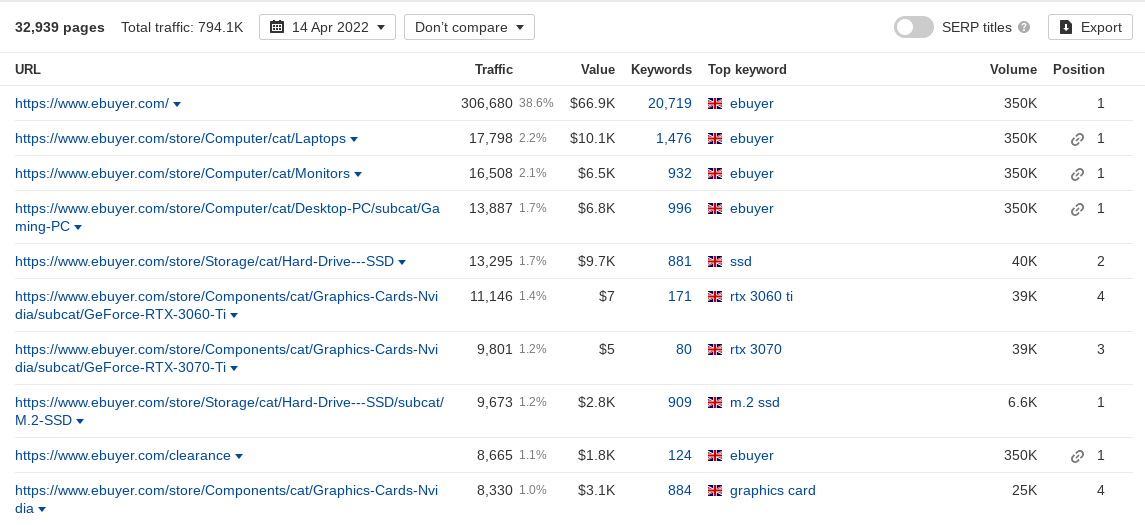Sort by the Value column header

[597, 69]
